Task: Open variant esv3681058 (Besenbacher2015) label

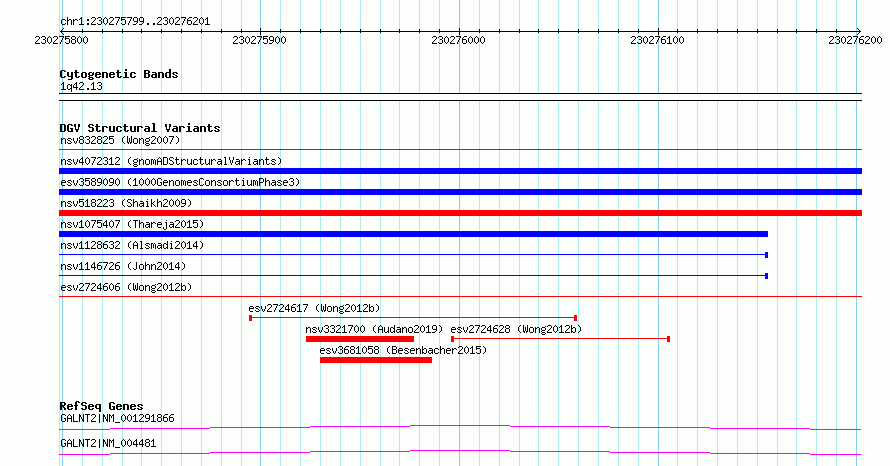Action: point(403,350)
